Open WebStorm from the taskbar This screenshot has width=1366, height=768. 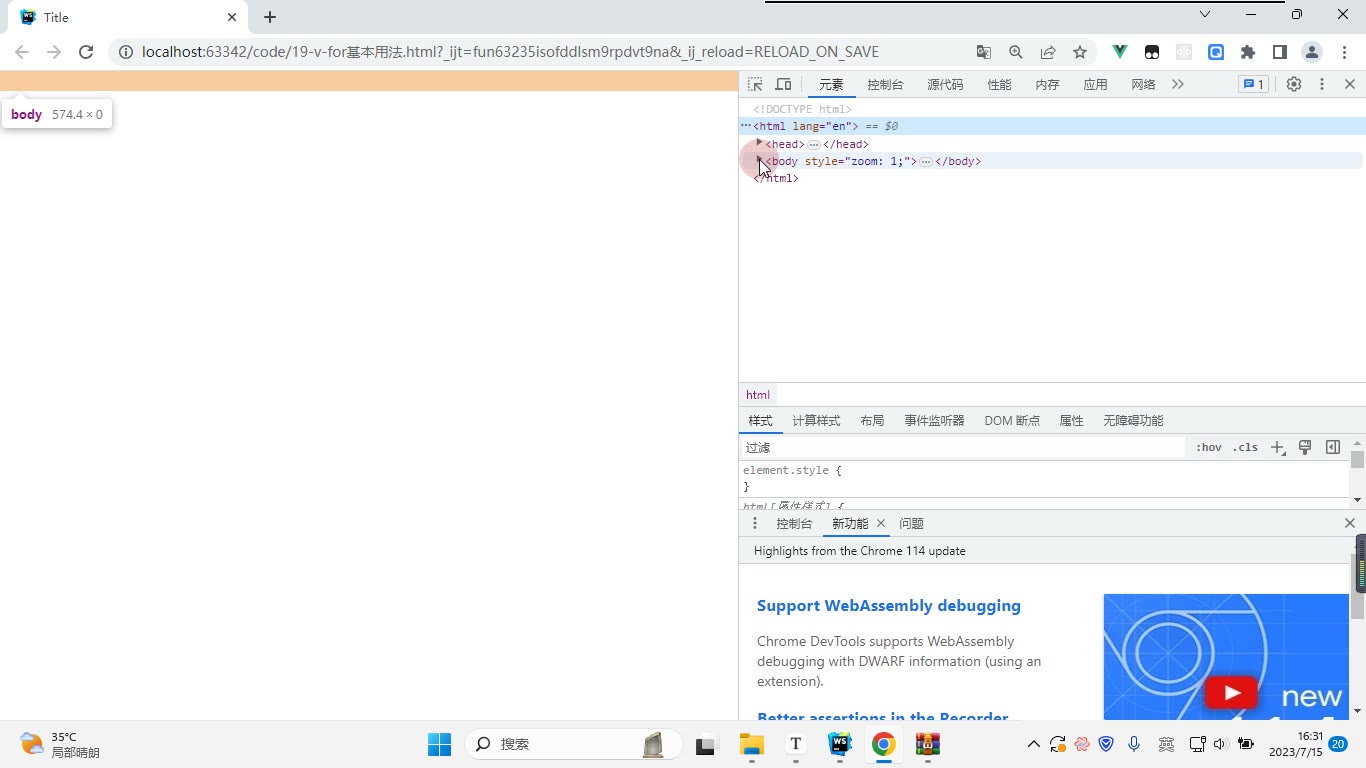pos(840,744)
